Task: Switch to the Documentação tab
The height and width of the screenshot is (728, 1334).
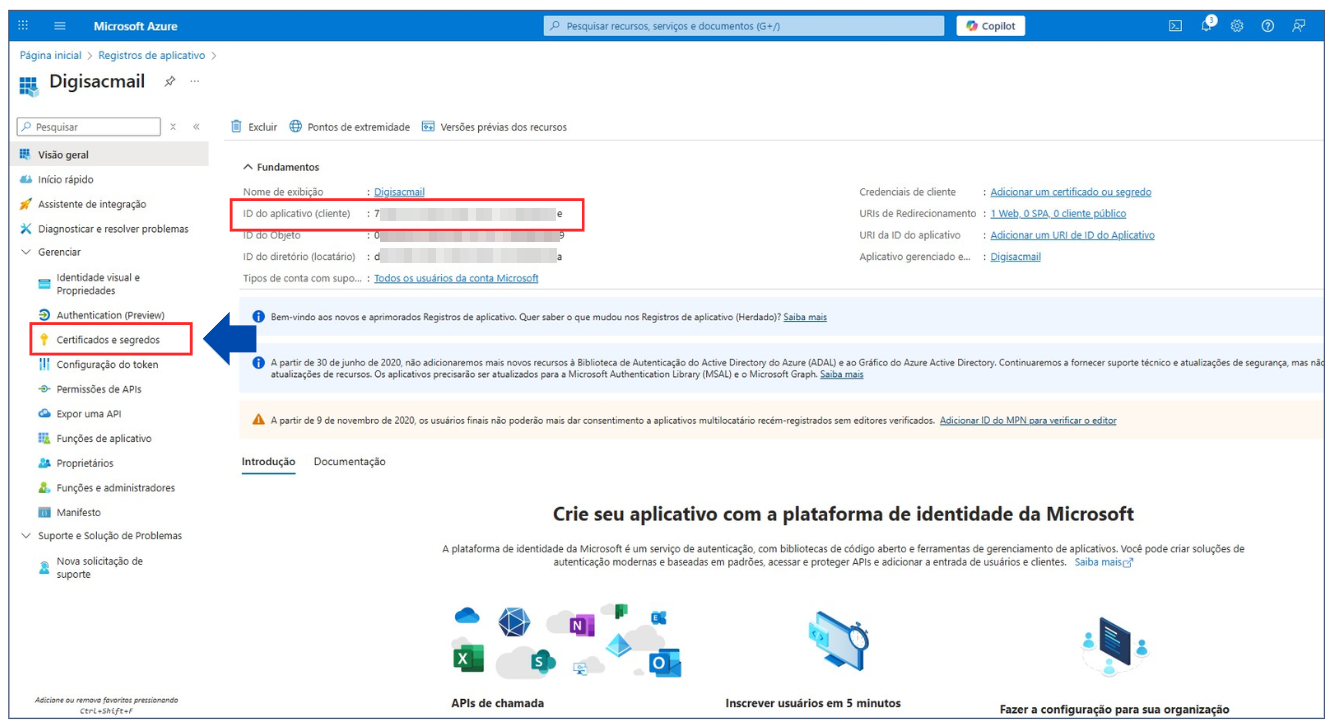Action: click(x=349, y=462)
